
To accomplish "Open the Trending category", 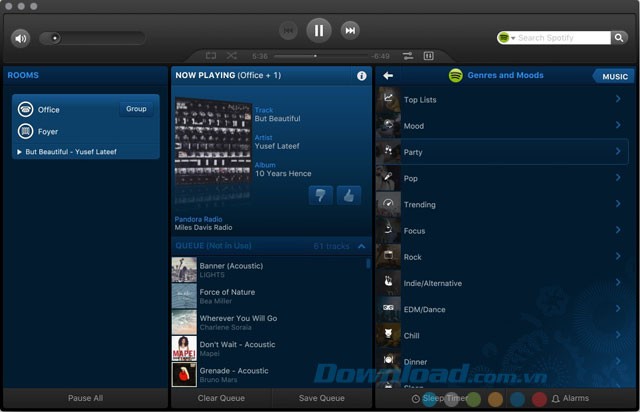I will click(502, 205).
